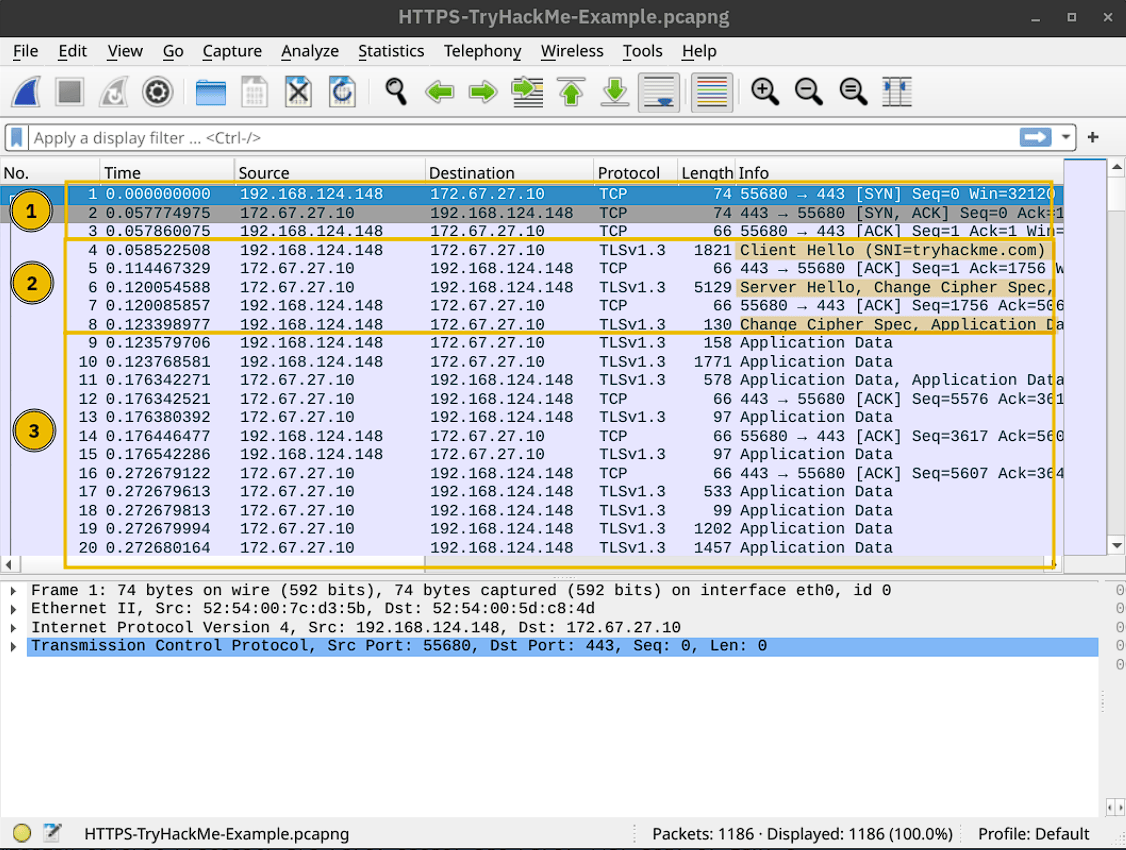Screen dimensions: 1126x850
Task: Open the Telephony menu
Action: coord(483,51)
